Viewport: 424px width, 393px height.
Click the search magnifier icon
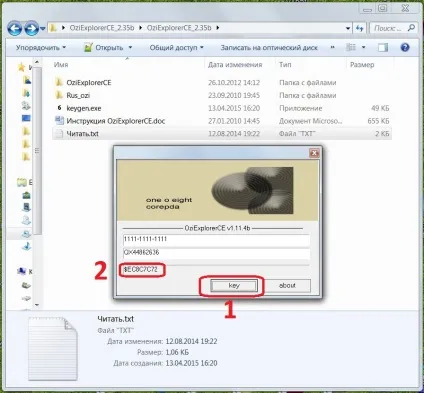click(x=412, y=28)
